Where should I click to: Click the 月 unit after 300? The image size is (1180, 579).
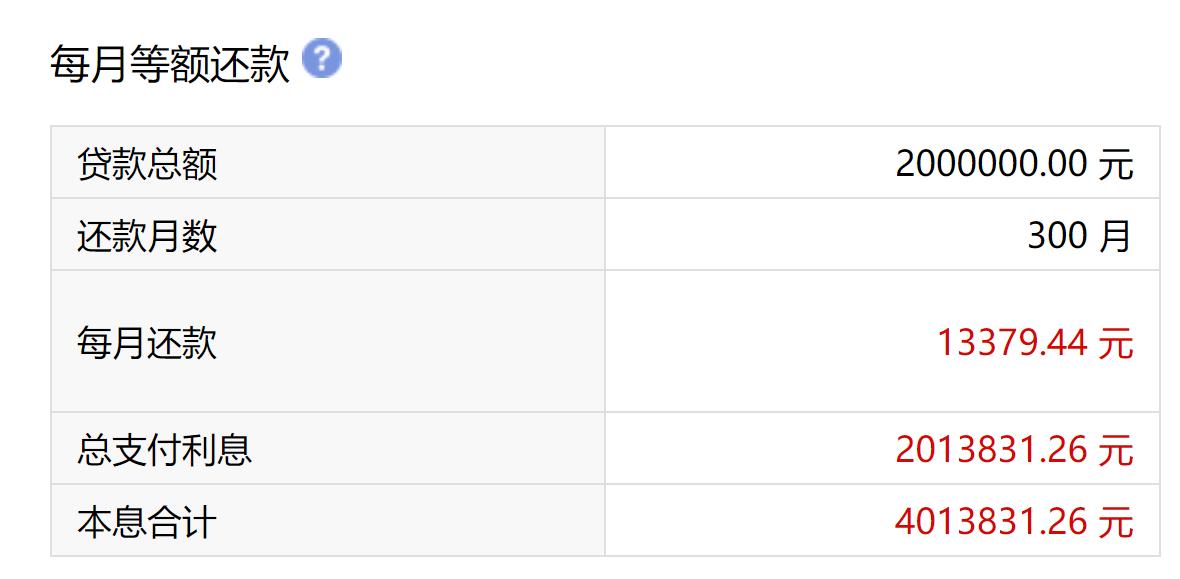point(1116,236)
